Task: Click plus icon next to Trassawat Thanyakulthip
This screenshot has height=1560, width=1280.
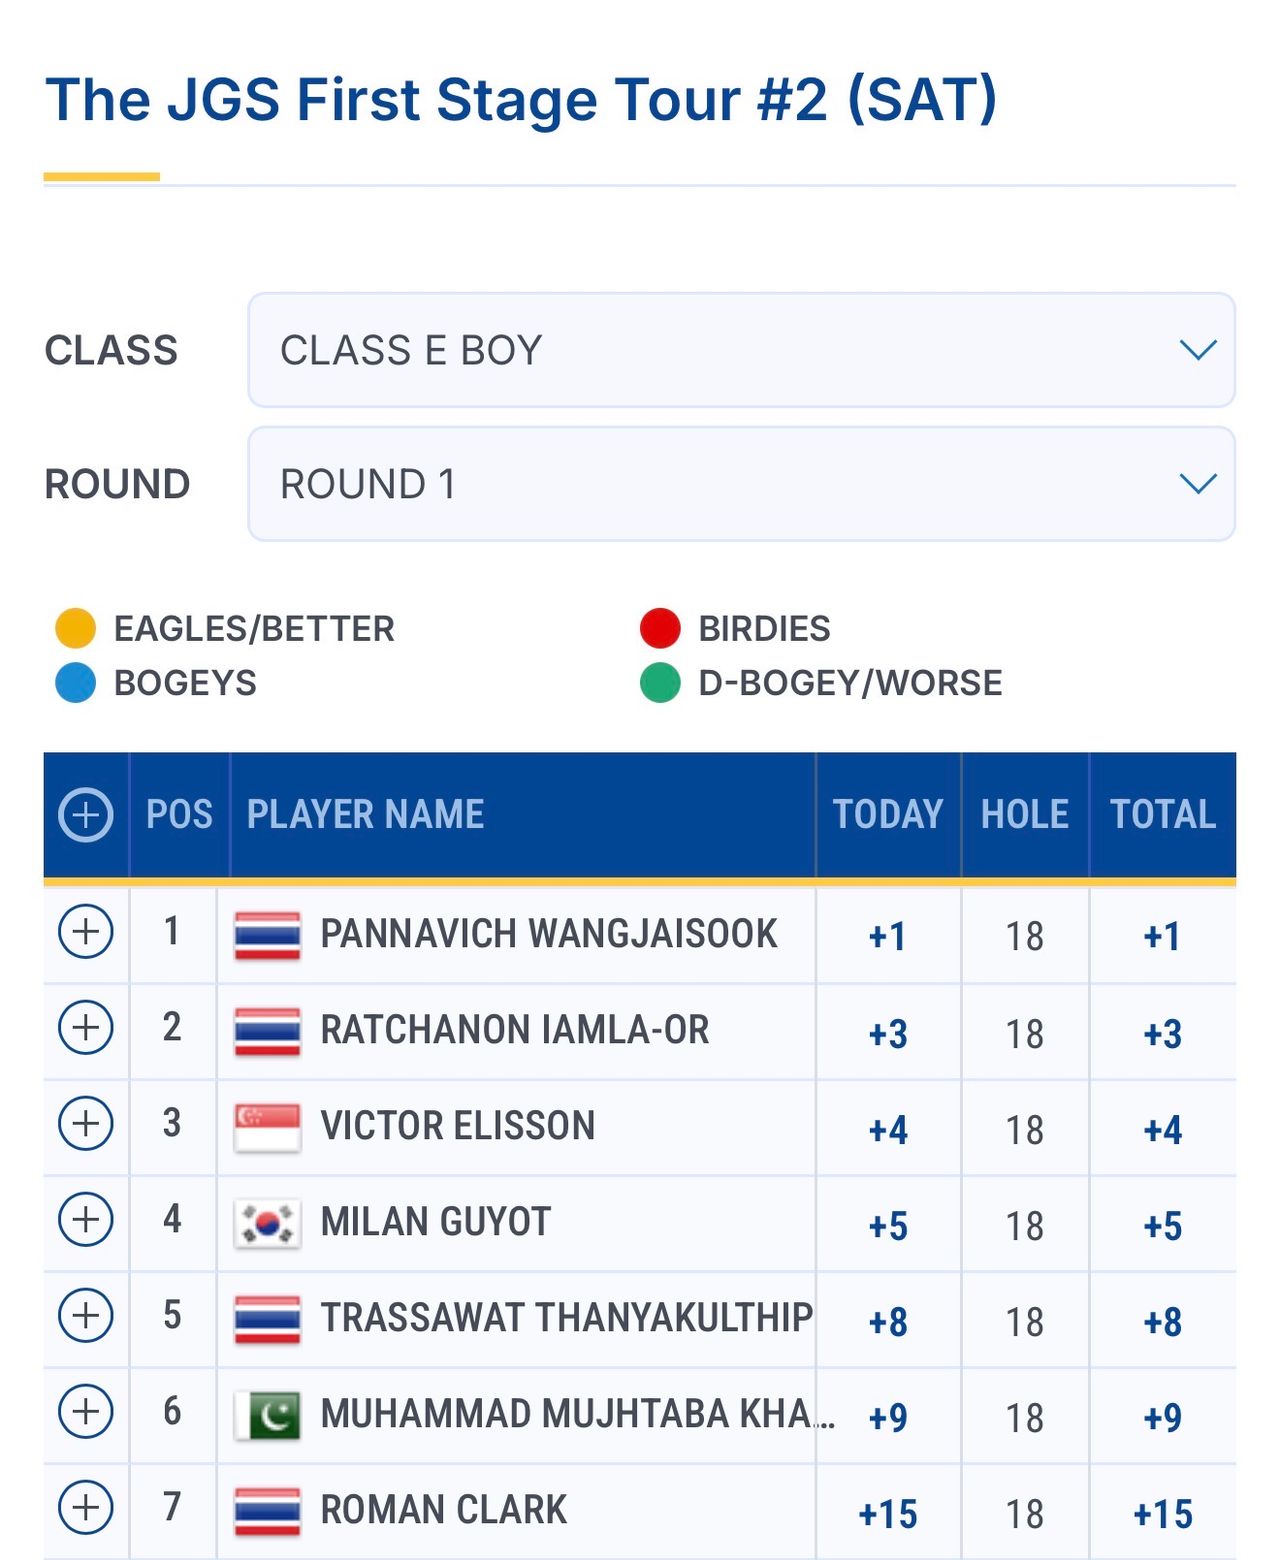Action: [86, 1316]
